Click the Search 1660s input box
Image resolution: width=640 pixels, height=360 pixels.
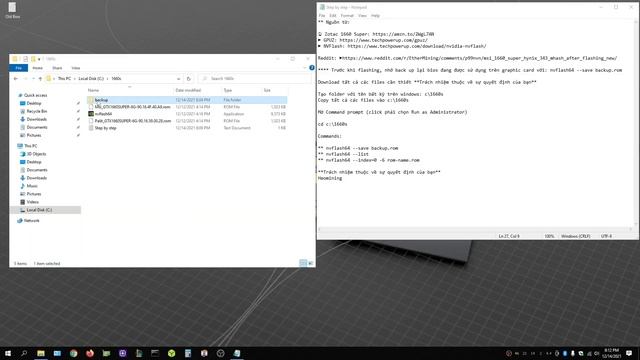(255, 78)
